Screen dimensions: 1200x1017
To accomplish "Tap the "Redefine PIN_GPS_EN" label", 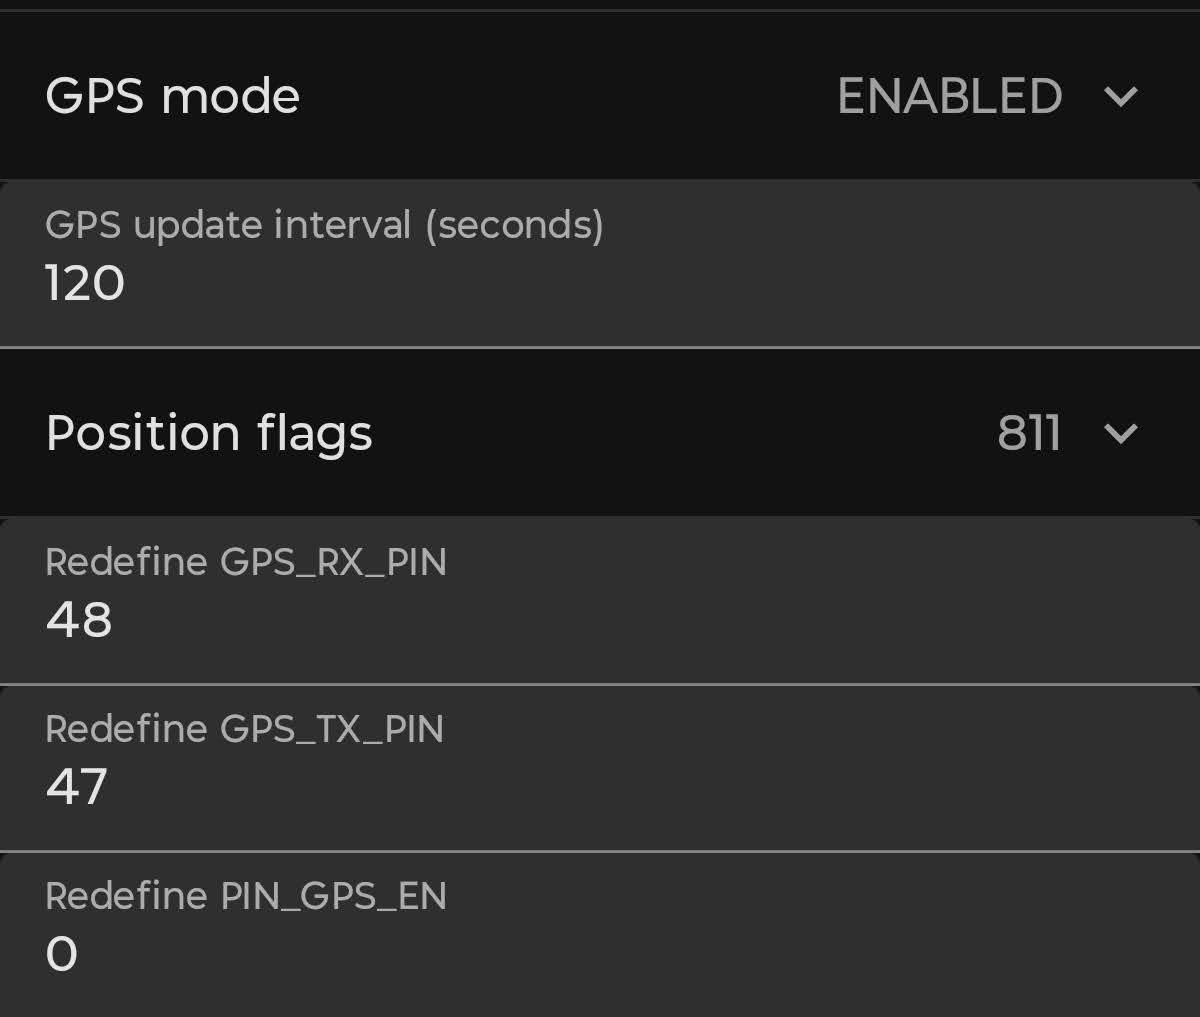I will (246, 896).
